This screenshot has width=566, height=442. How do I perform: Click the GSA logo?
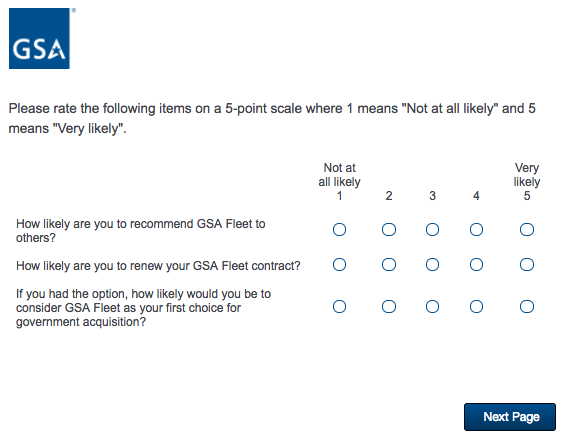[39, 38]
